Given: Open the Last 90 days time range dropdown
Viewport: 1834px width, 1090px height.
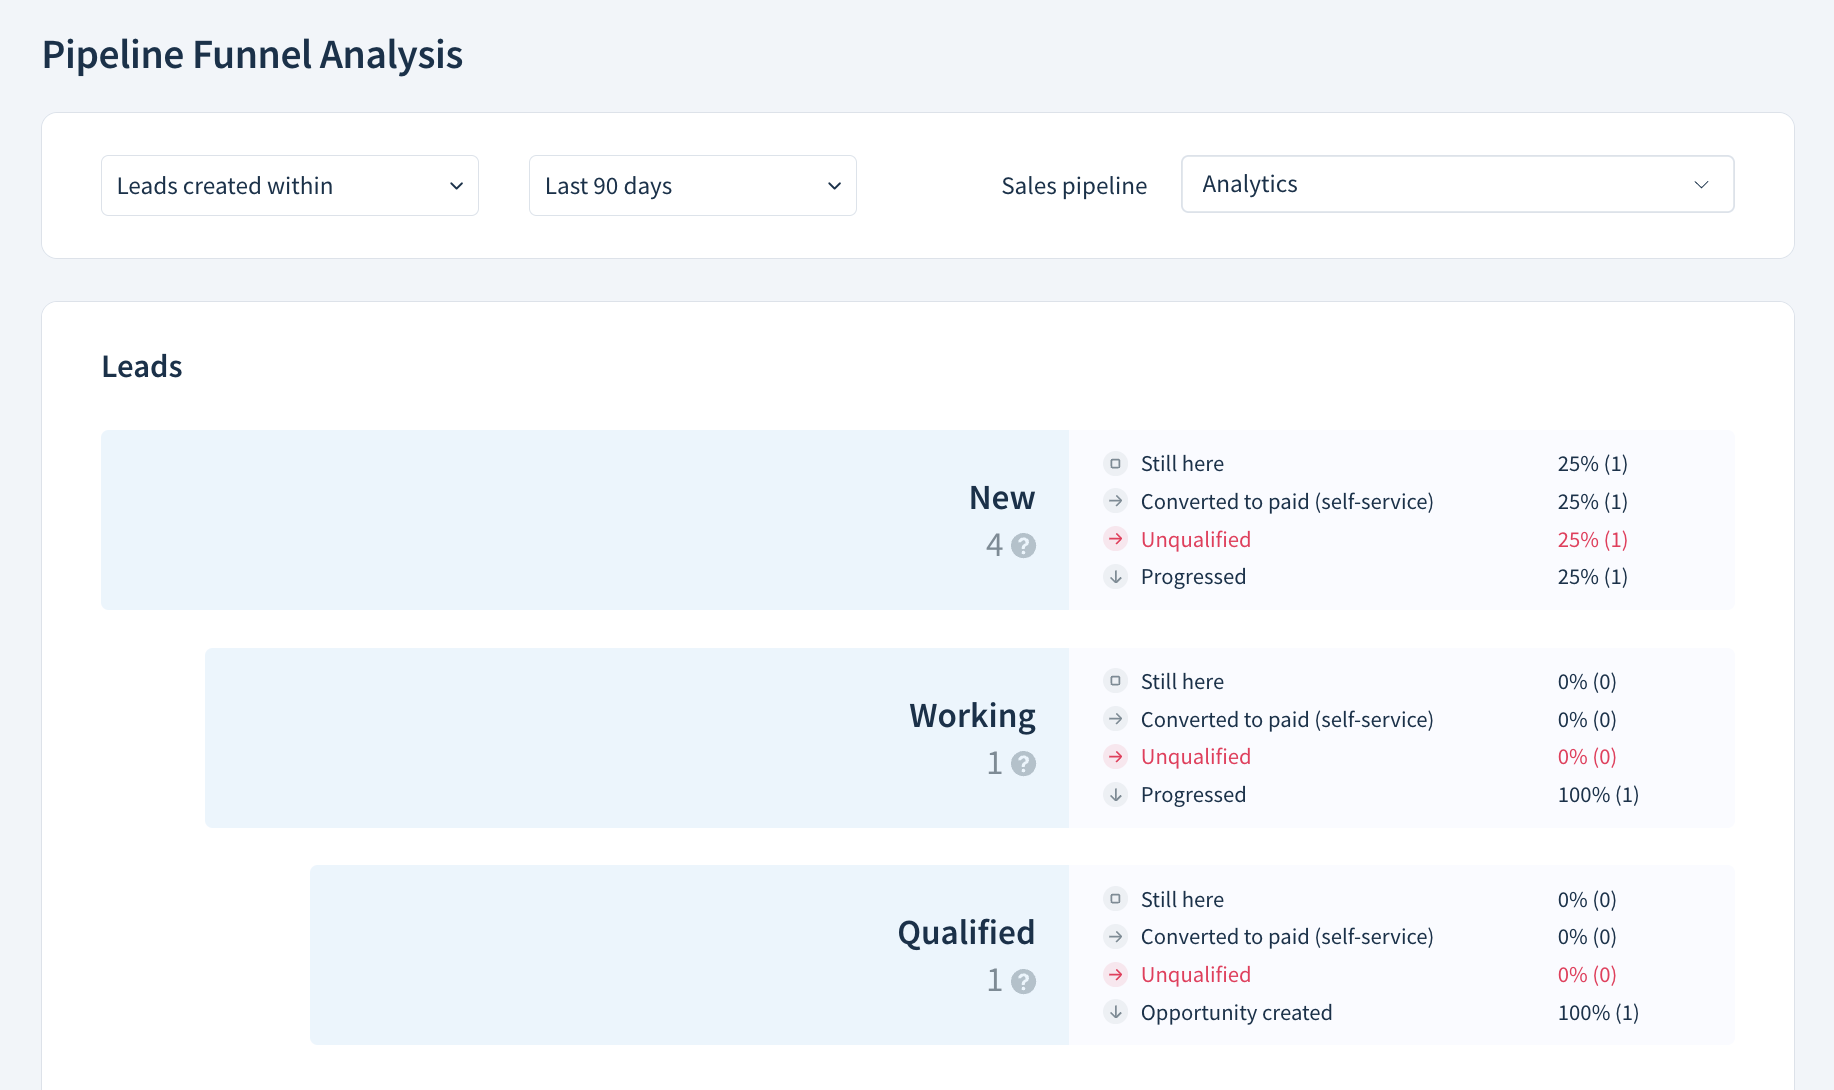Looking at the screenshot, I should (692, 185).
